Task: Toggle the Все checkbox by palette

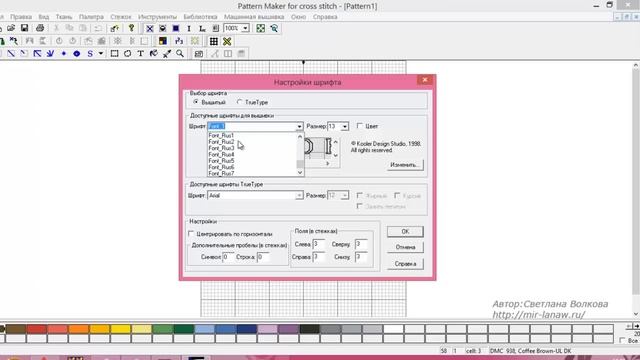Action: pos(622,340)
